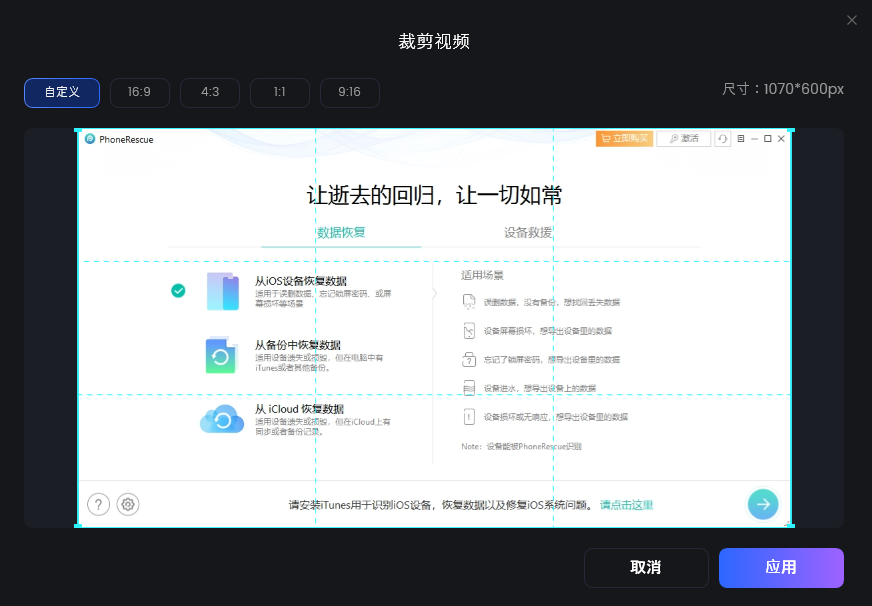
Task: Click the 从iOS设备恢复数据 phone icon
Action: pos(222,291)
